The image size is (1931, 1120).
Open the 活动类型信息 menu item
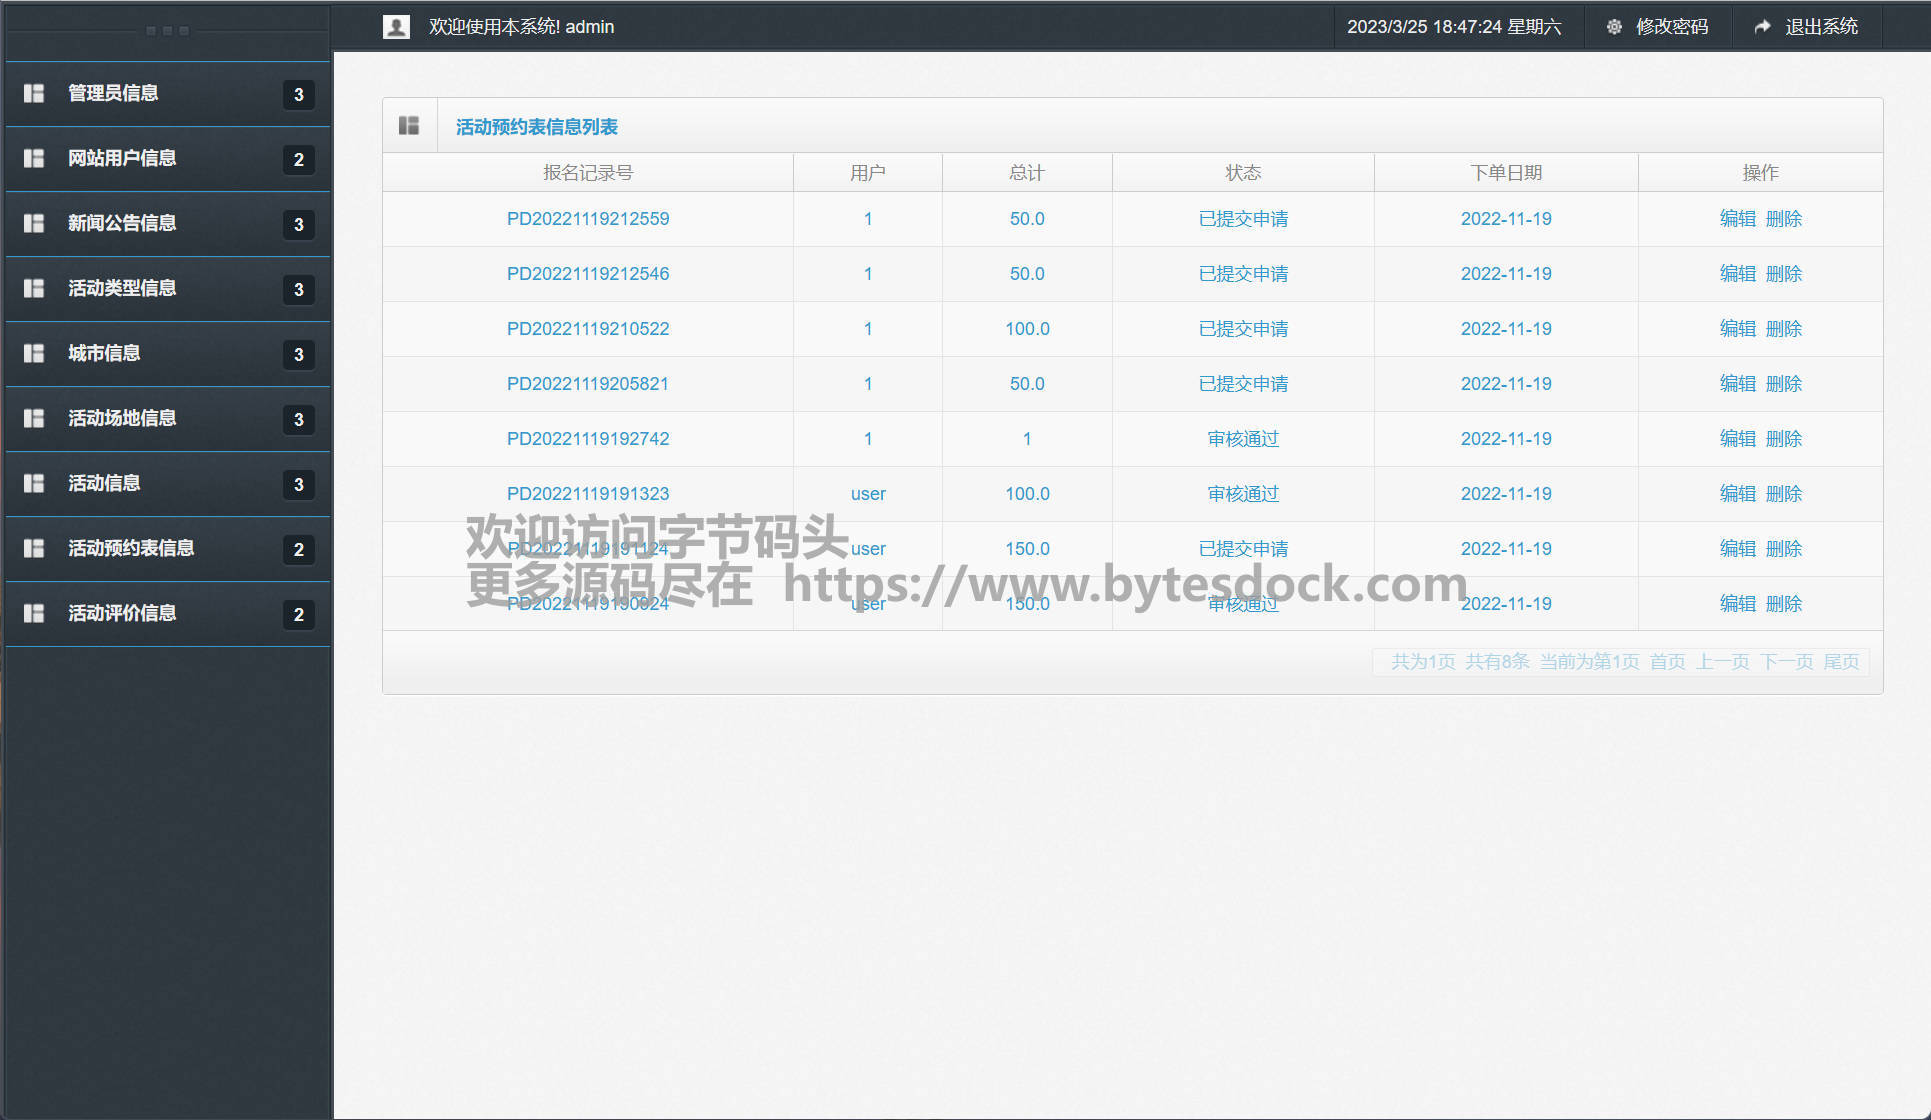pyautogui.click(x=122, y=288)
